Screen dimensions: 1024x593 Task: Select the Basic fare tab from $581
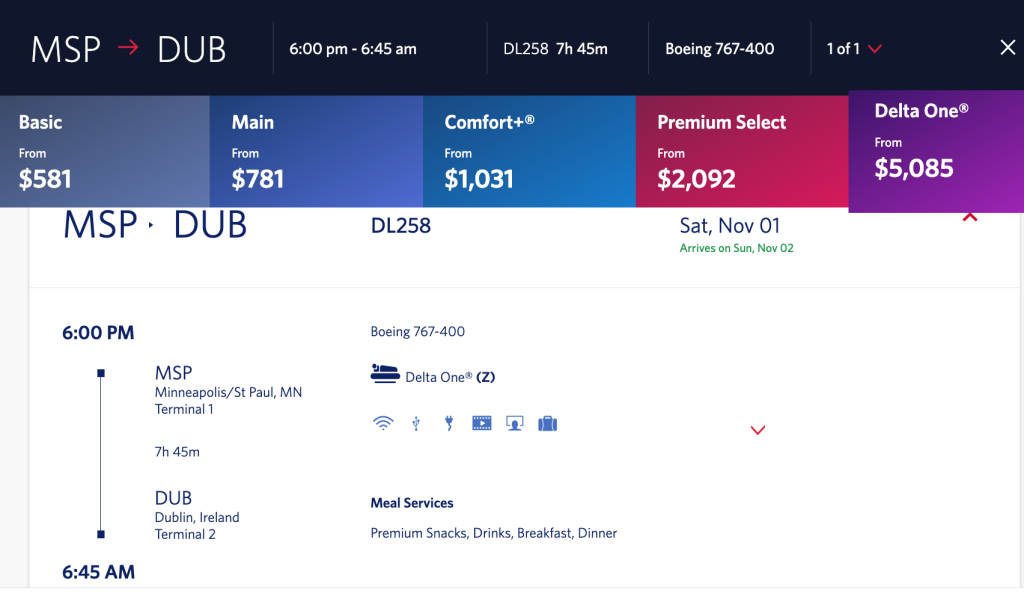tap(105, 152)
